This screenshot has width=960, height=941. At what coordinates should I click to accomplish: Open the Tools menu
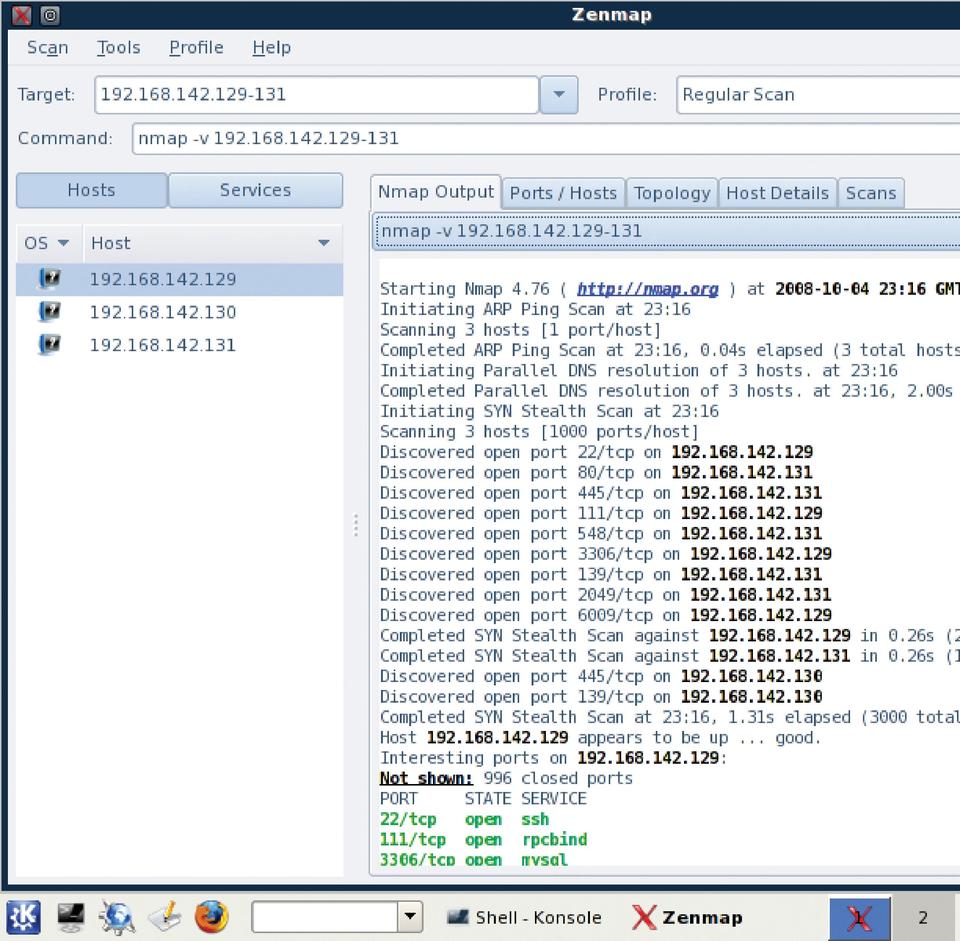click(x=118, y=47)
